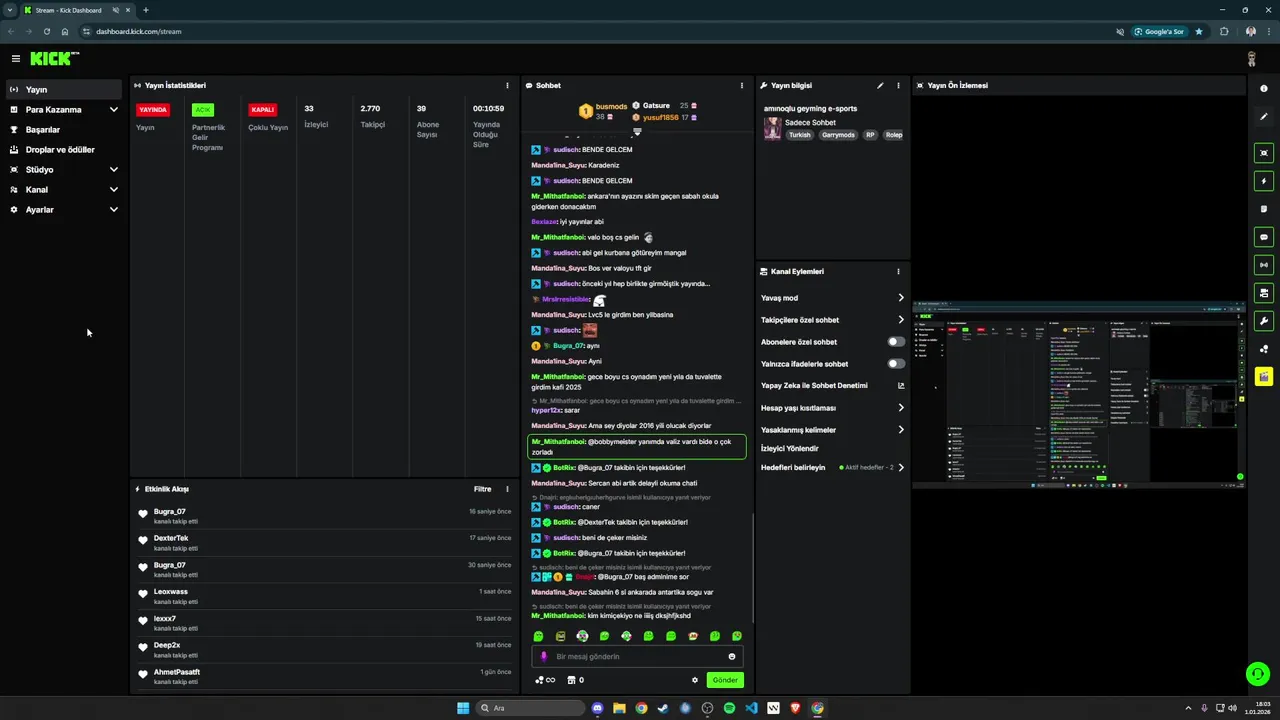Image resolution: width=1280 pixels, height=720 pixels.
Task: Click the yellow clapperboard clip icon
Action: (1264, 377)
